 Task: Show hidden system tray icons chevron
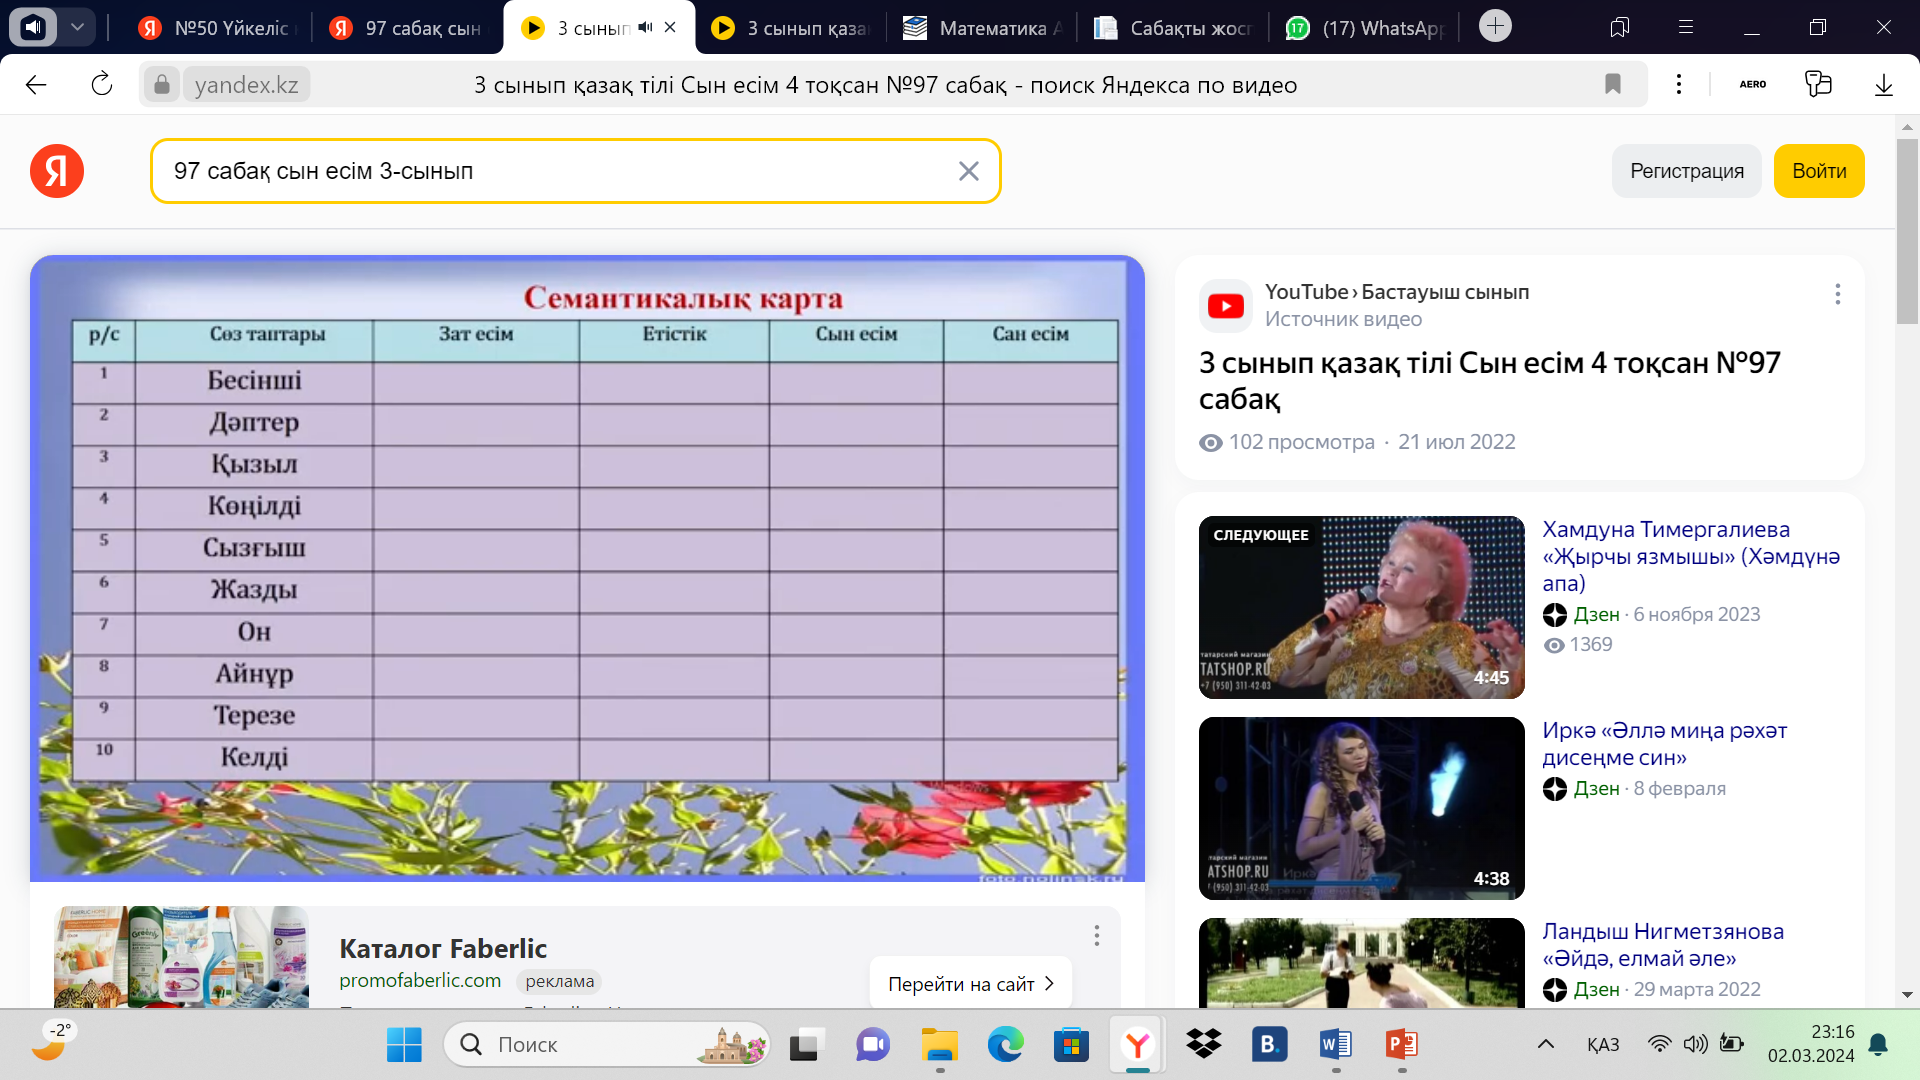1545,1045
